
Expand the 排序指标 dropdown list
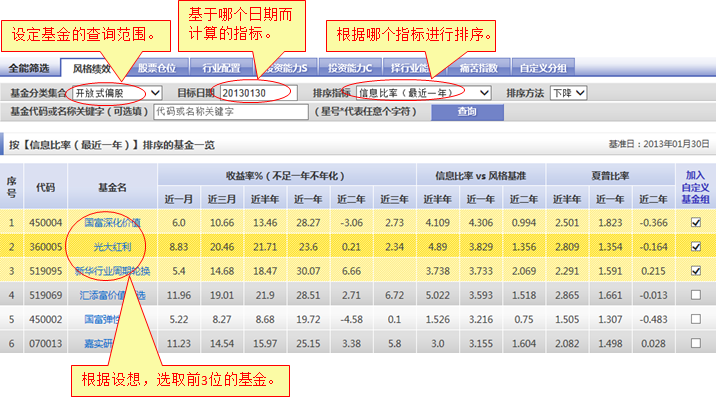pos(423,93)
